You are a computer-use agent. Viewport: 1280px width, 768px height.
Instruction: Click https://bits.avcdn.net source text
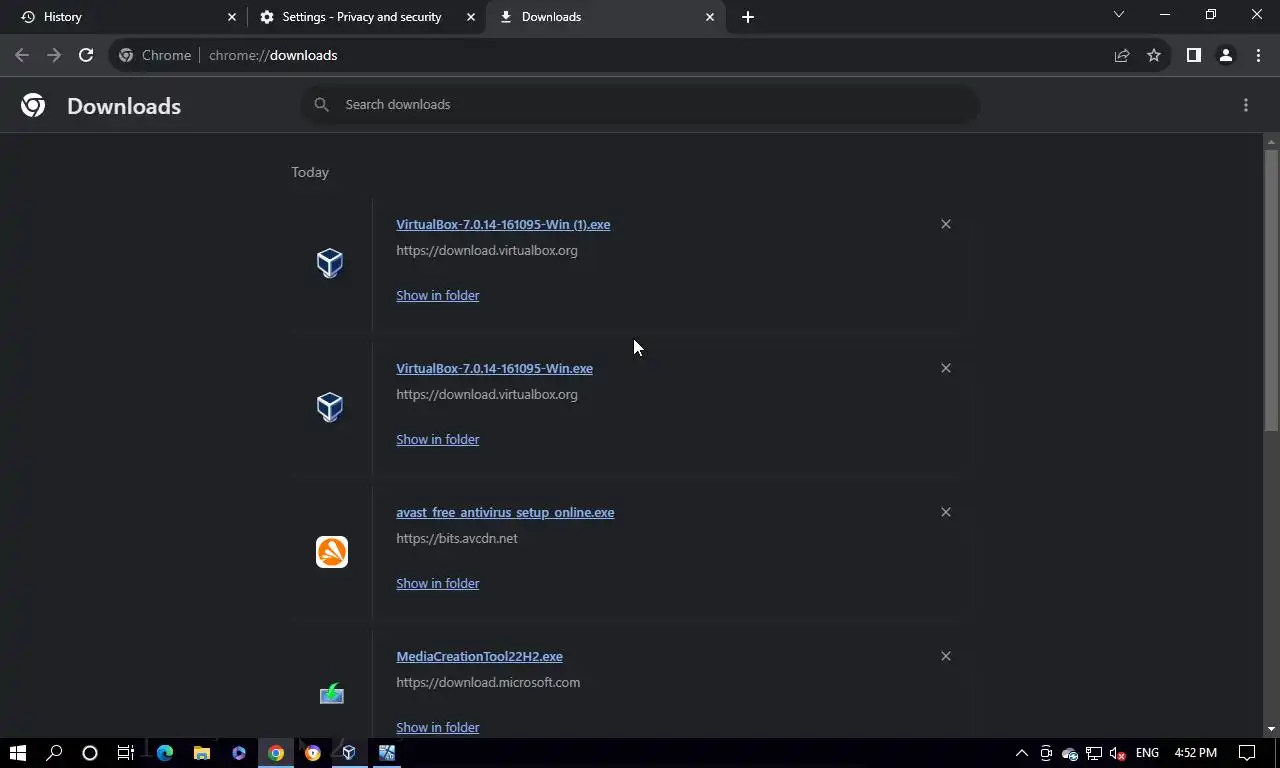tap(457, 538)
